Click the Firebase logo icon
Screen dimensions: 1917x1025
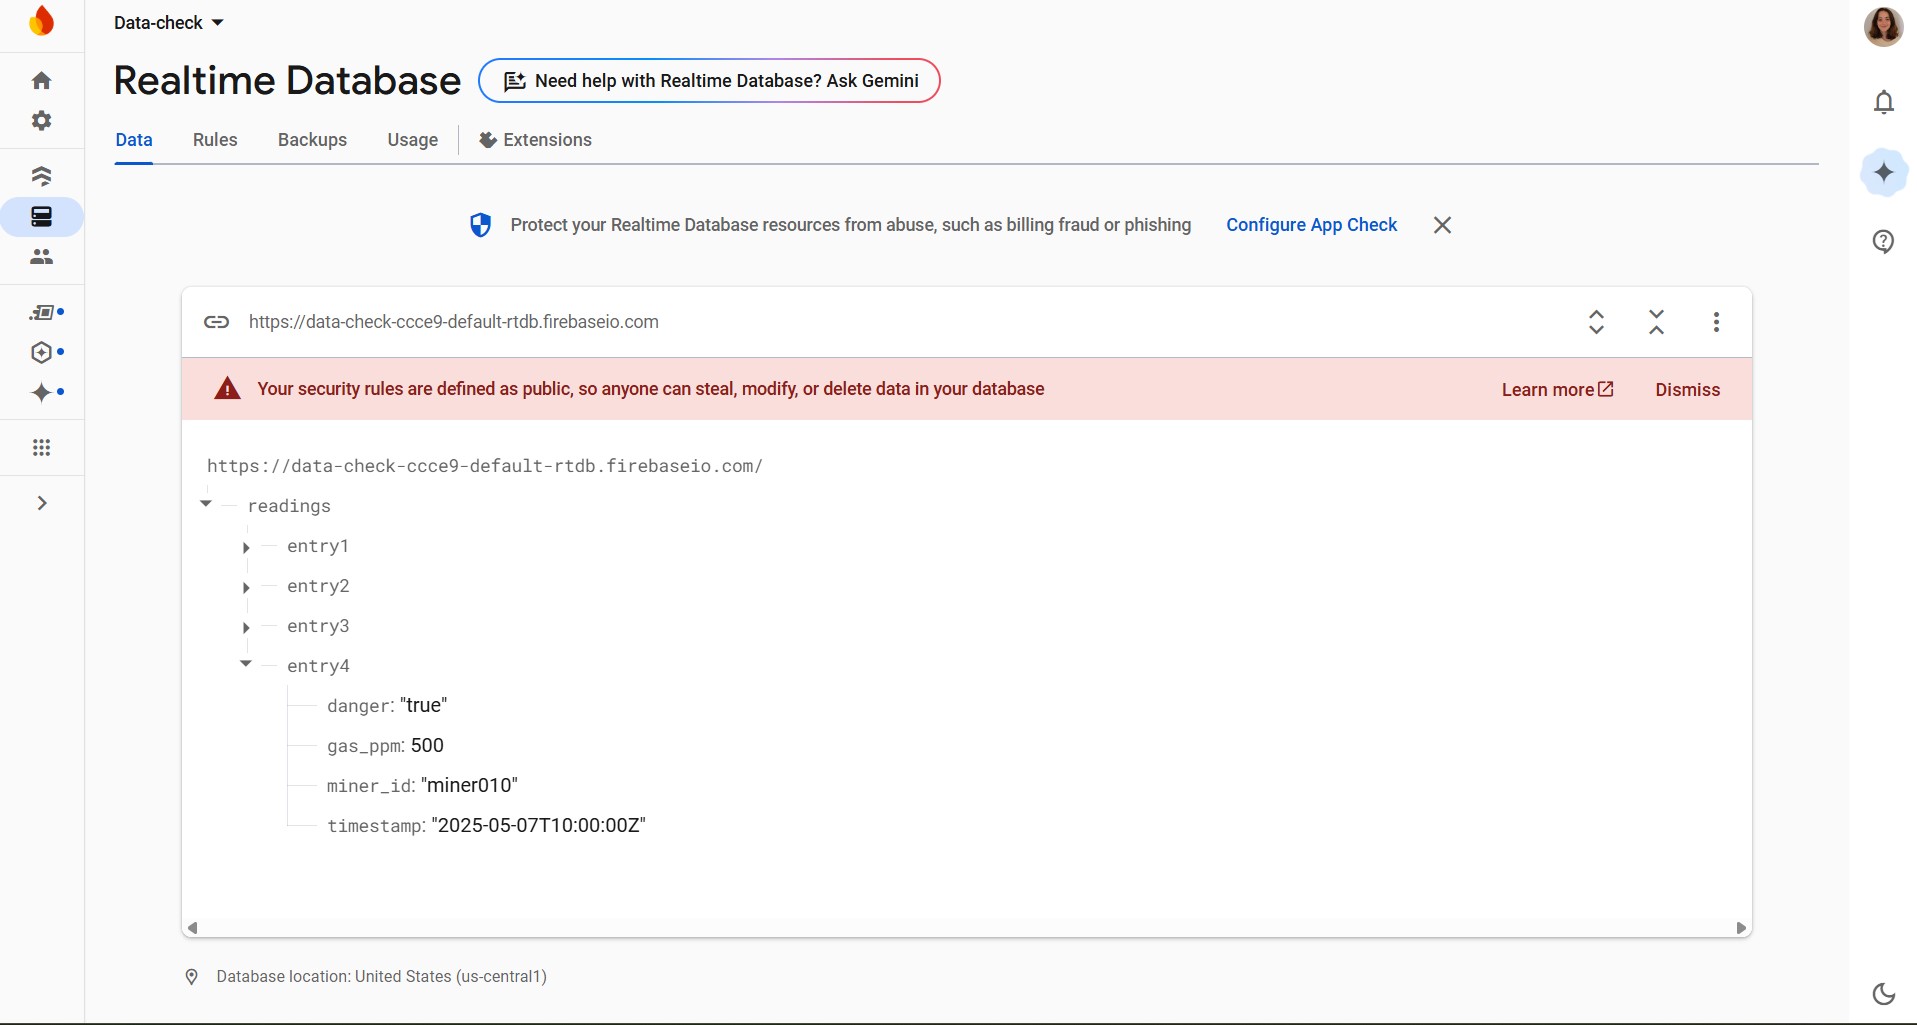pos(42,21)
